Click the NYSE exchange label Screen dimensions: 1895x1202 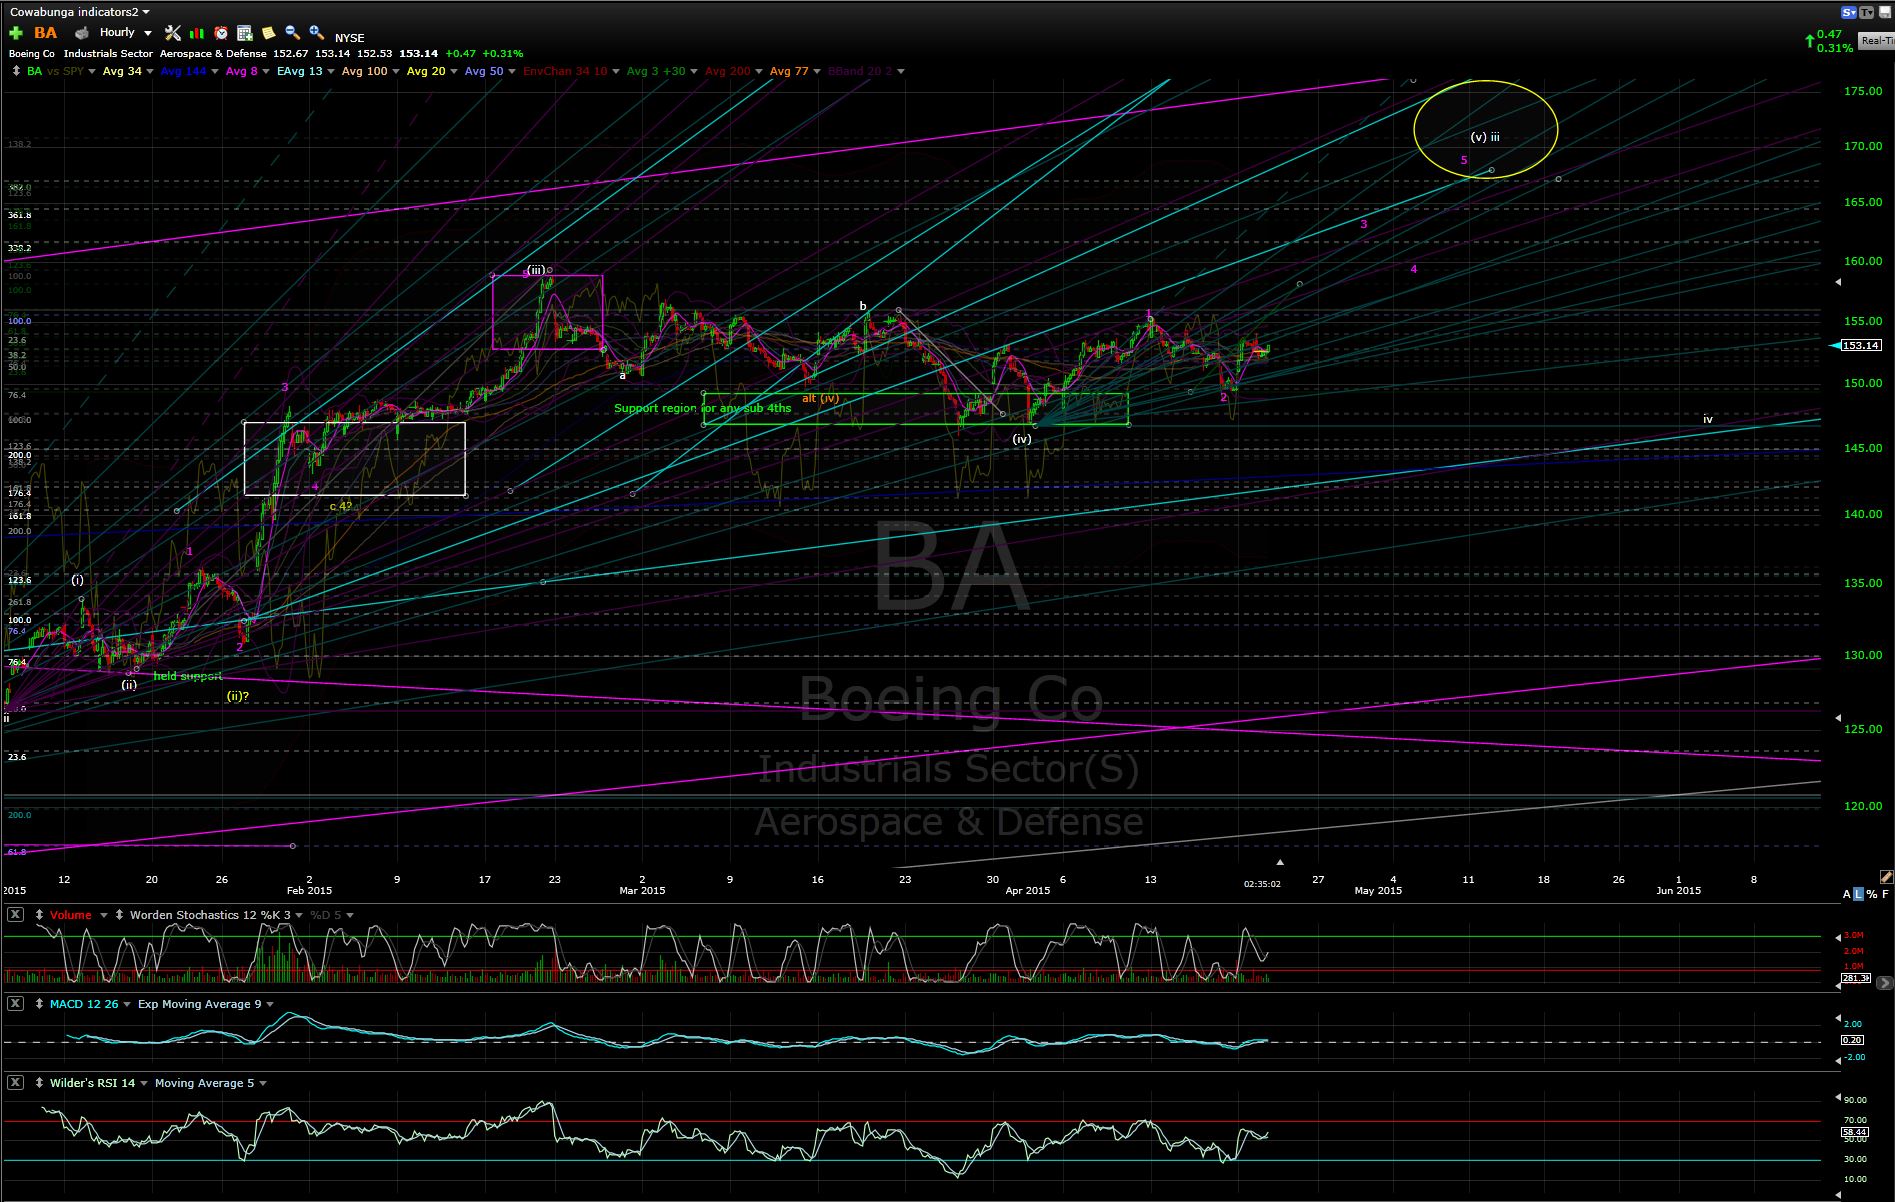tap(350, 38)
